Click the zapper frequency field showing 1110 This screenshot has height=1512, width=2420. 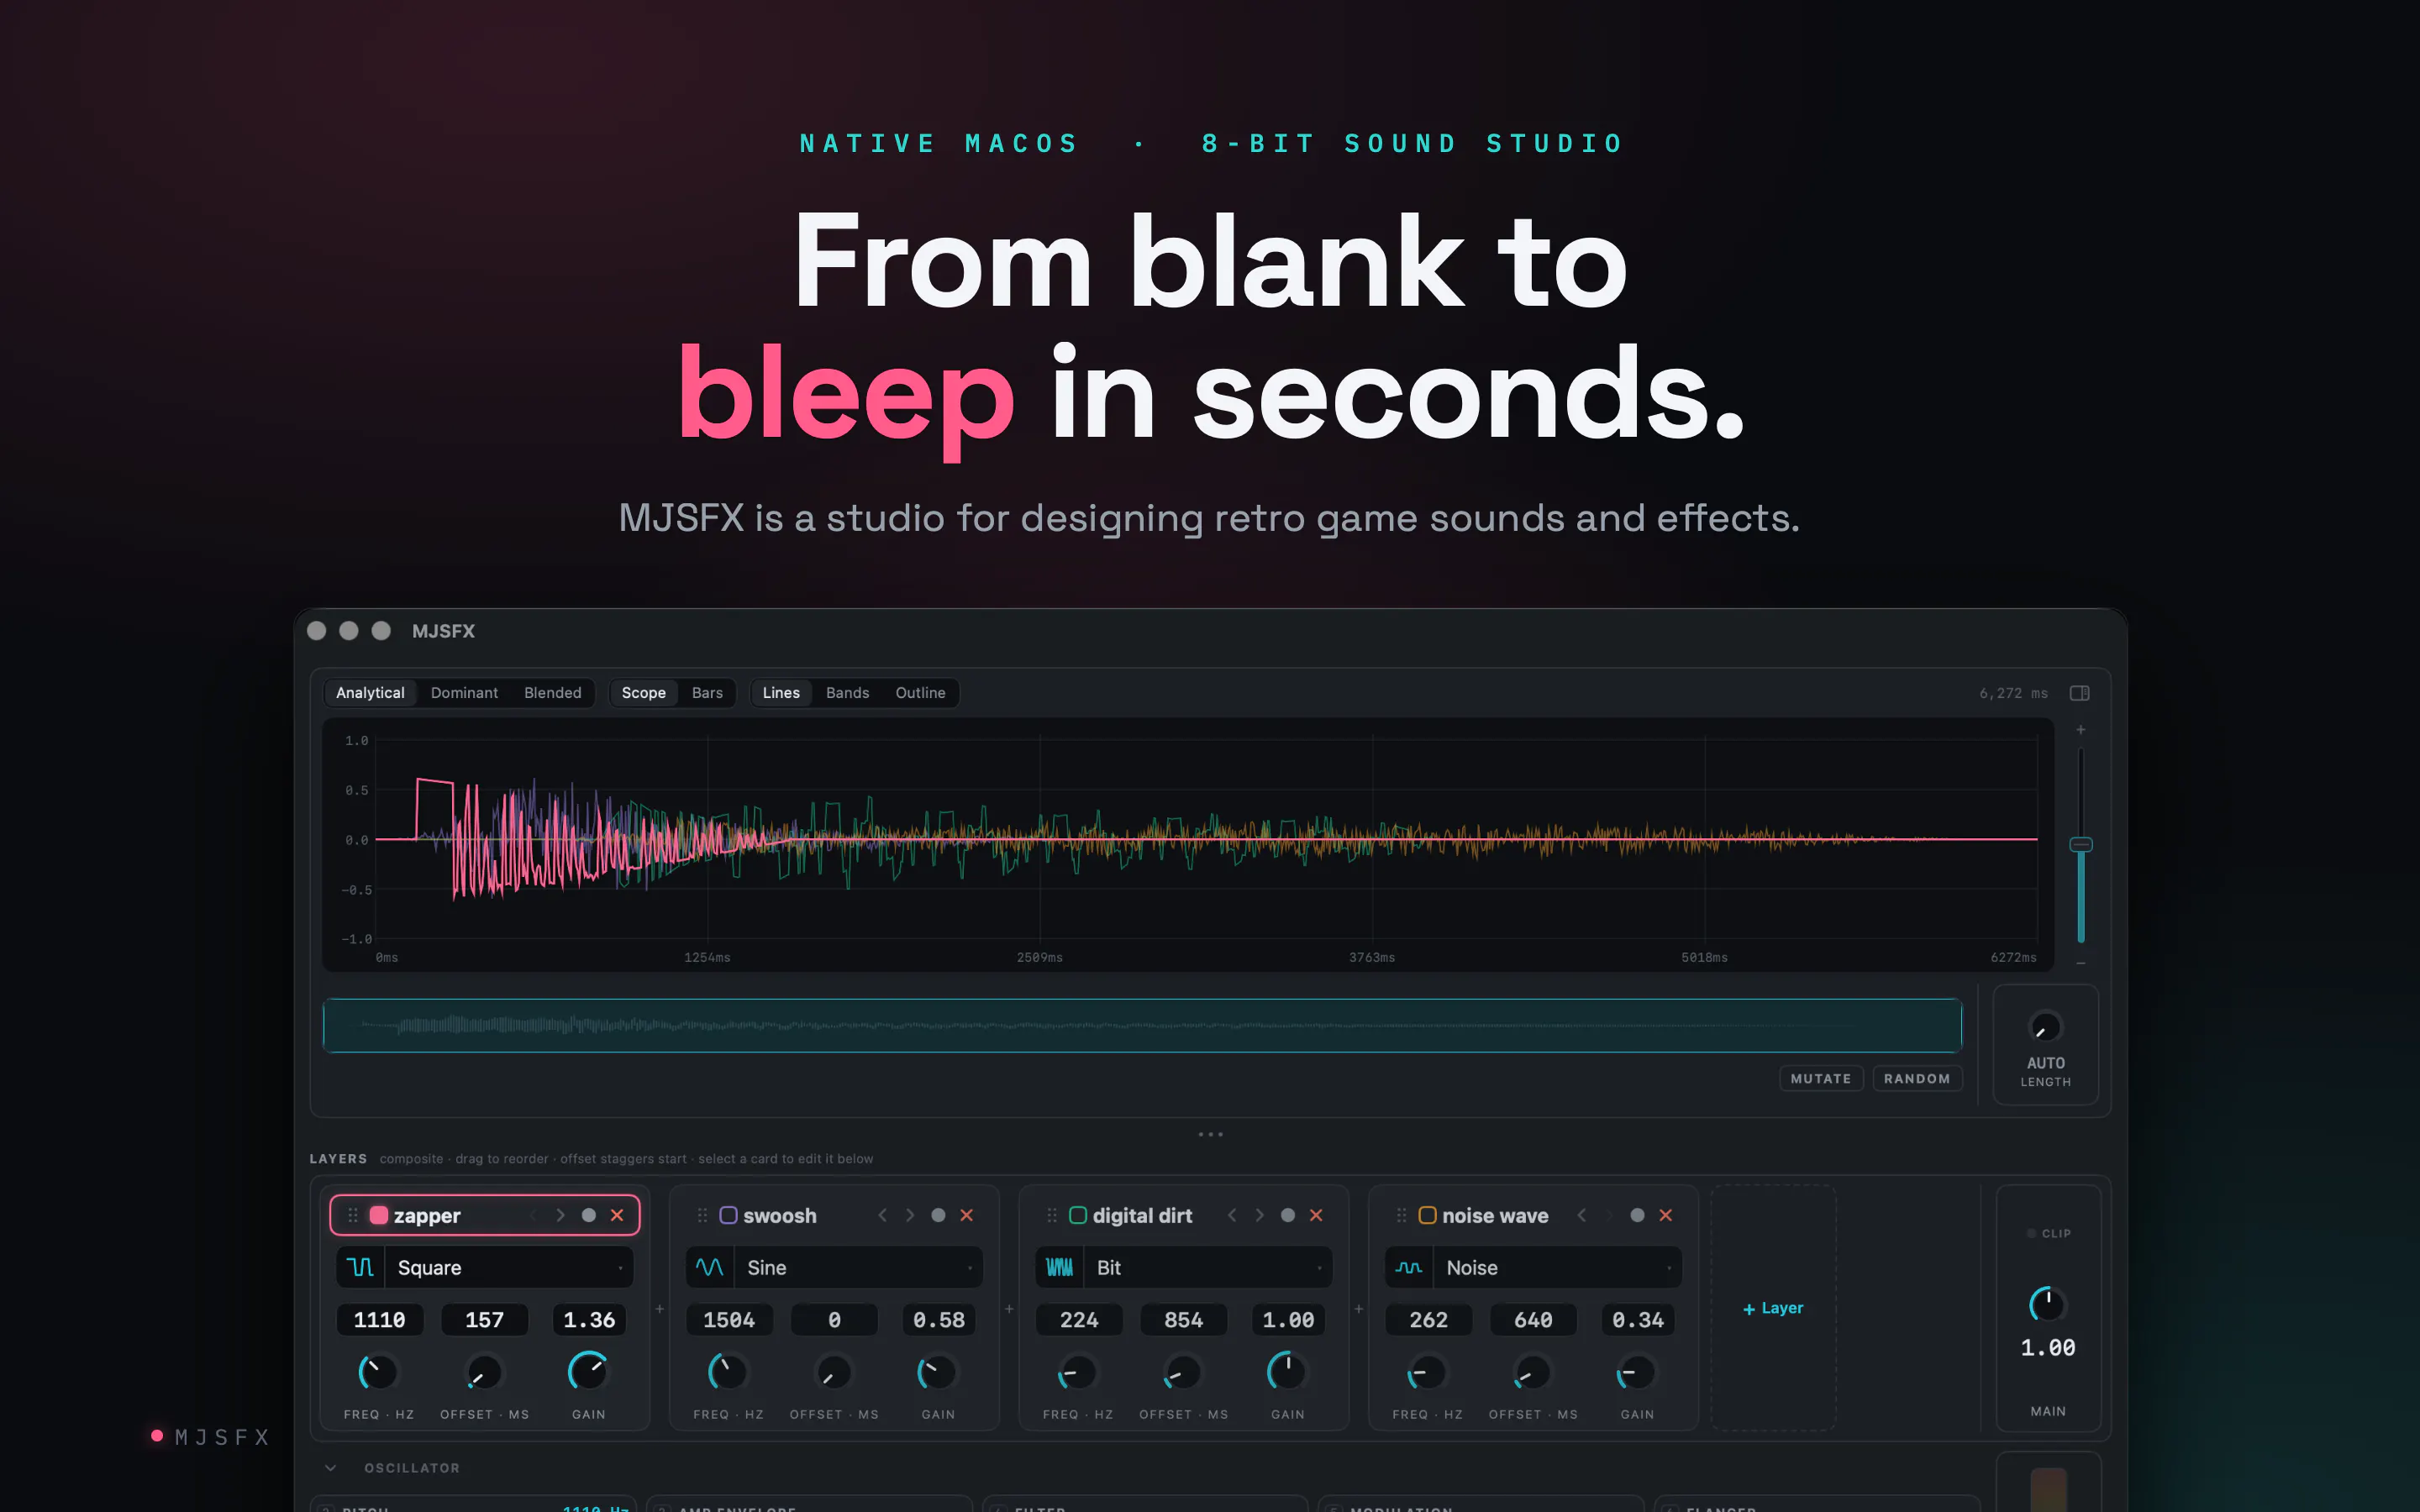380,1320
